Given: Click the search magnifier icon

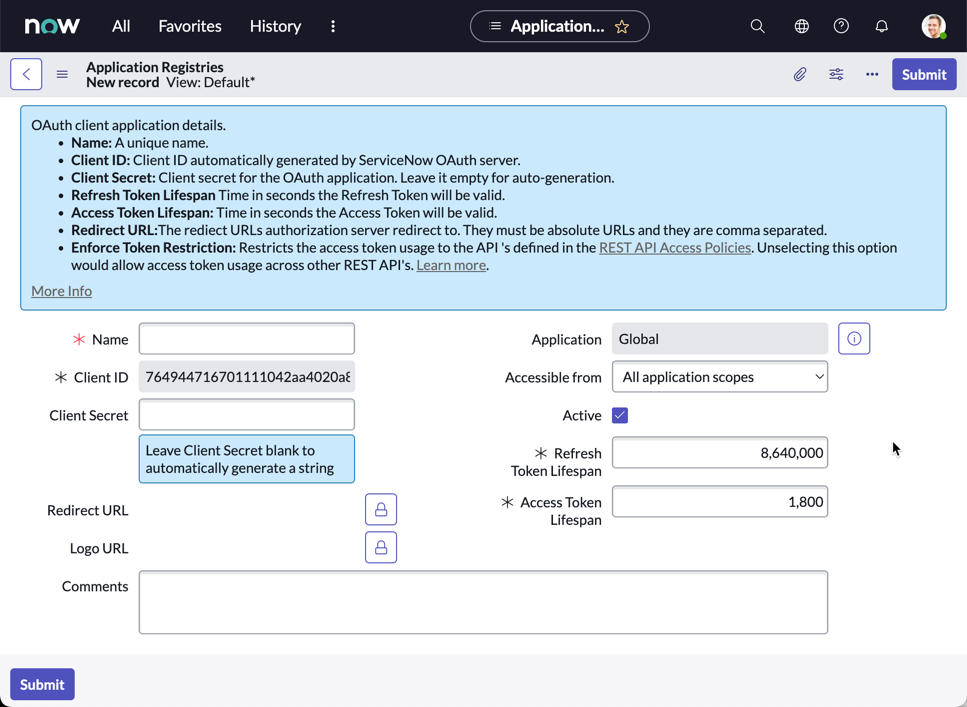Looking at the screenshot, I should [757, 26].
